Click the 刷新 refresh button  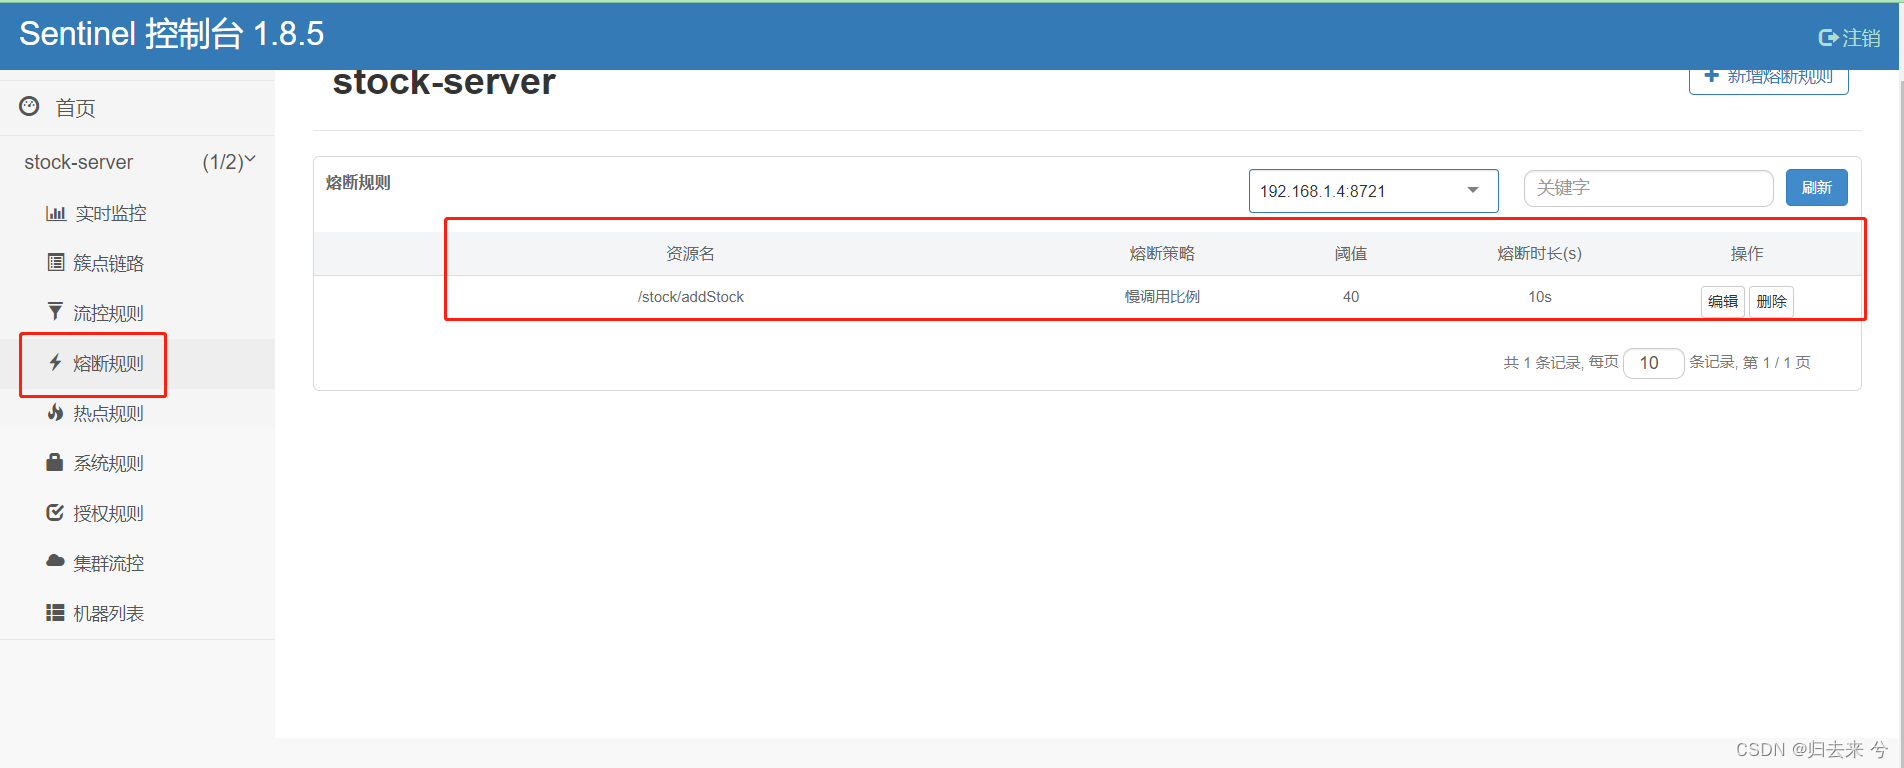coord(1816,188)
